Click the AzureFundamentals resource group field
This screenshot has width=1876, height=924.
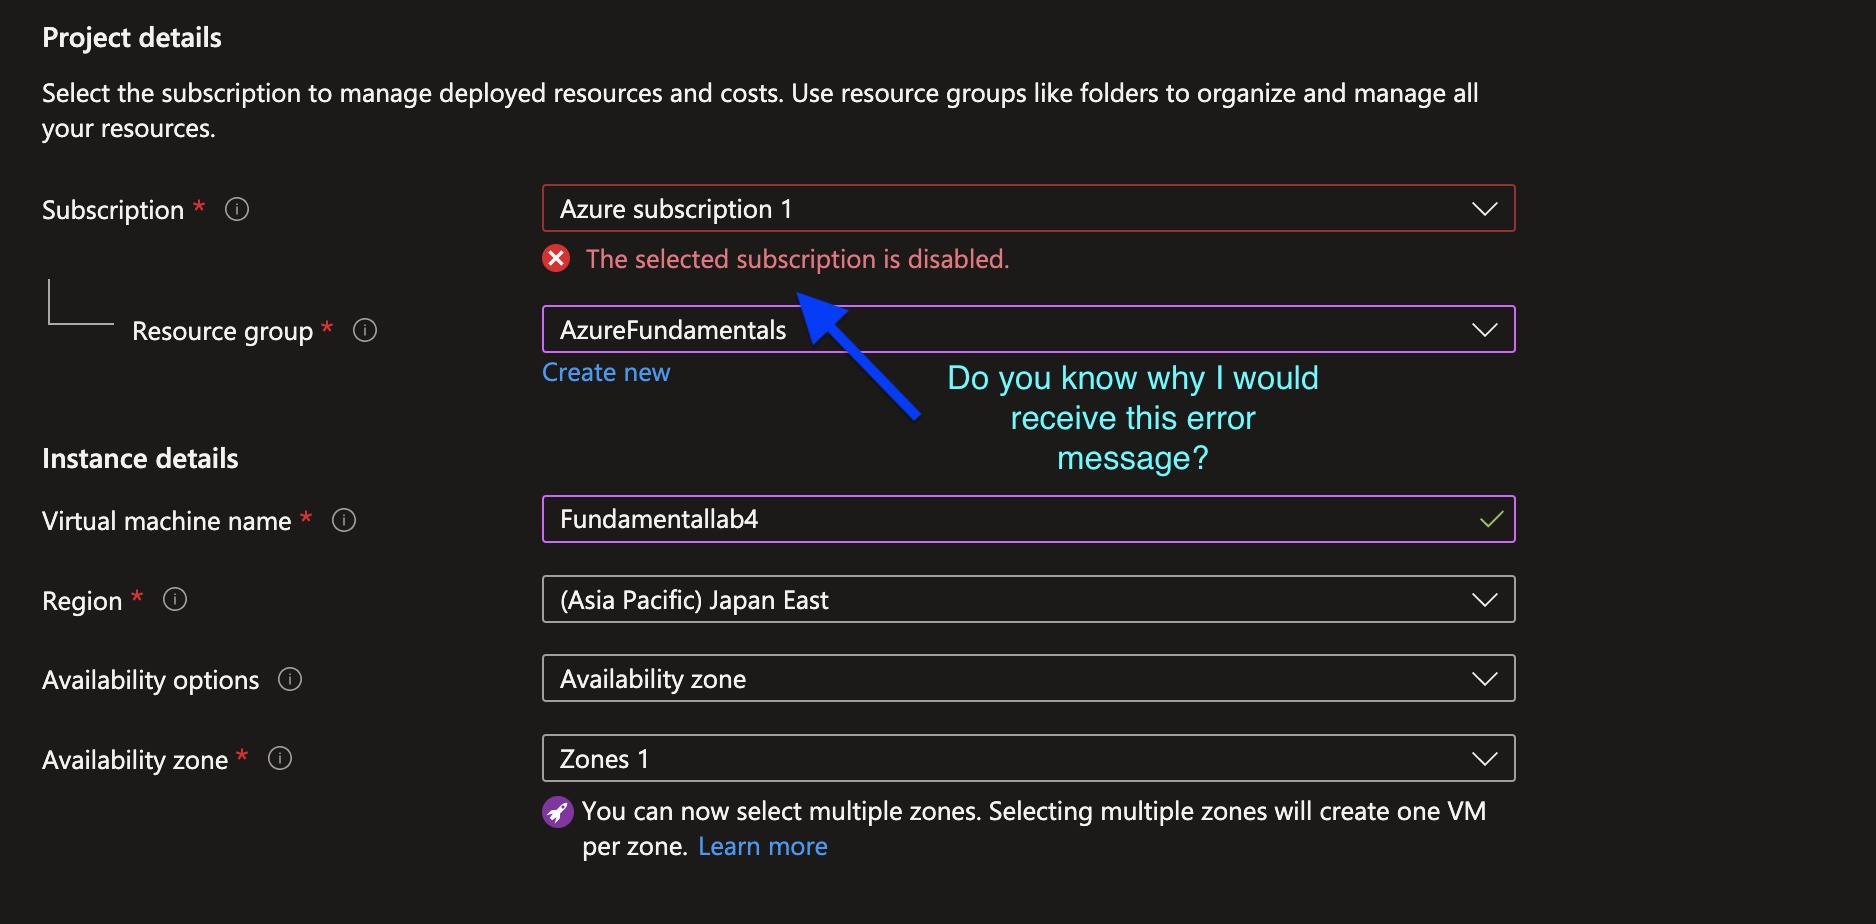[x=900, y=329]
